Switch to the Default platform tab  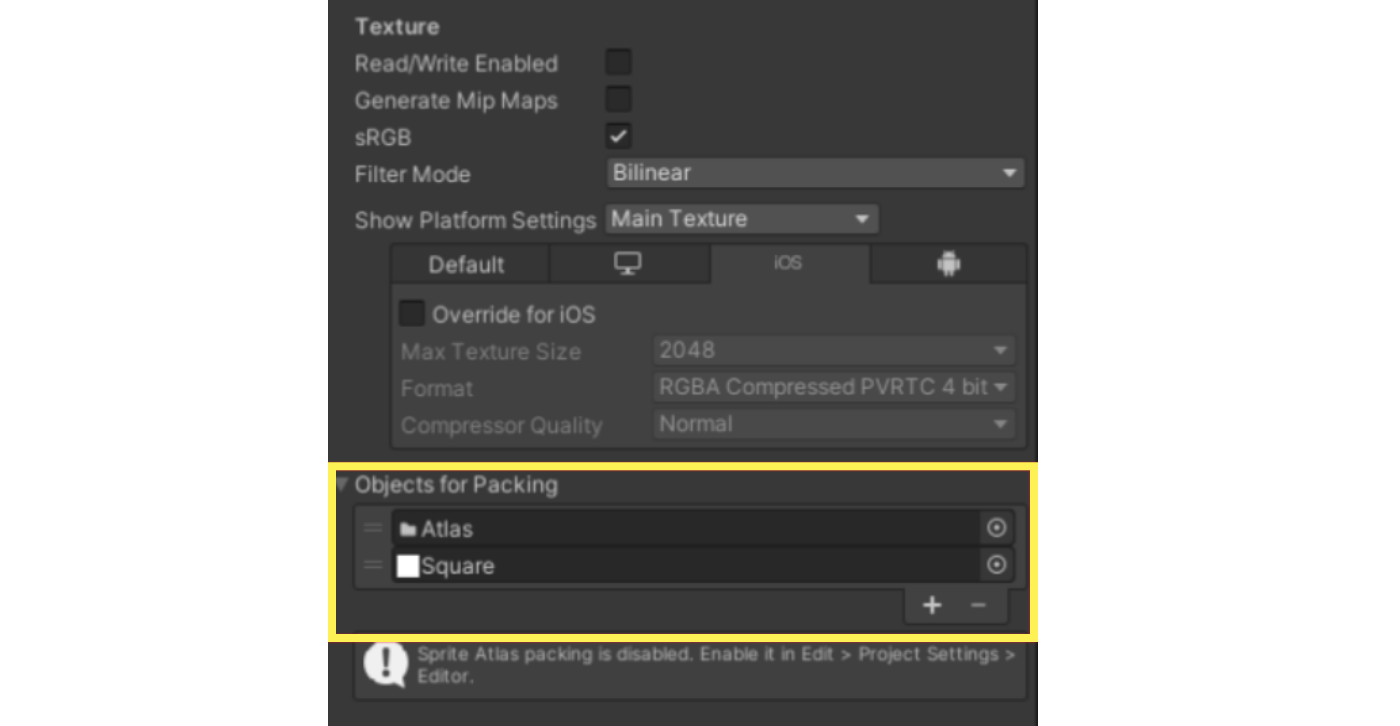point(468,263)
